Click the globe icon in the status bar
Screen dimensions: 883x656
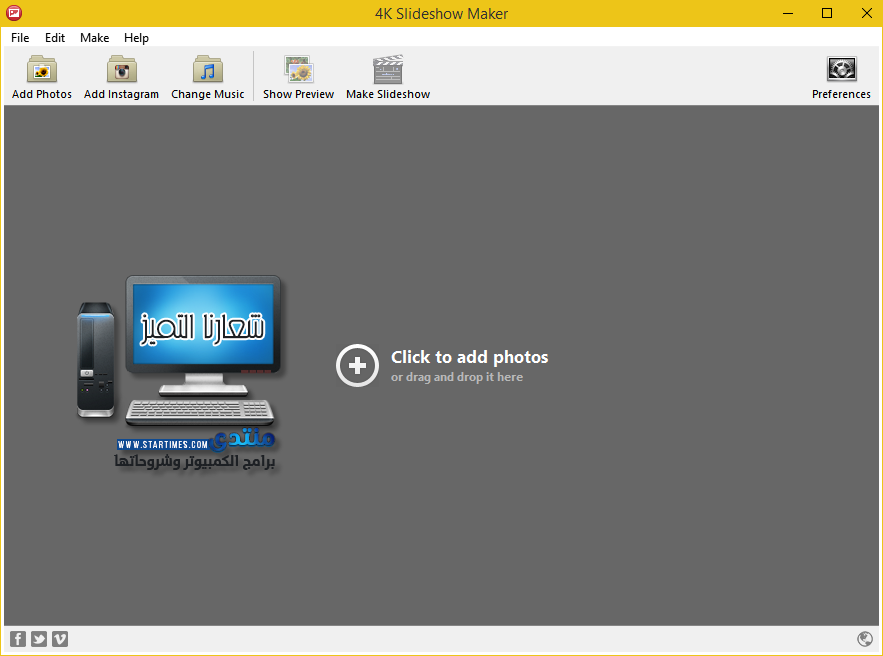865,639
